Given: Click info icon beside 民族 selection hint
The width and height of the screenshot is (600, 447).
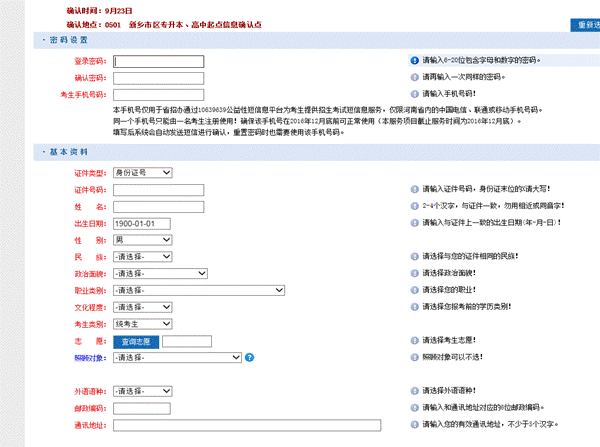Looking at the screenshot, I should pyautogui.click(x=414, y=256).
